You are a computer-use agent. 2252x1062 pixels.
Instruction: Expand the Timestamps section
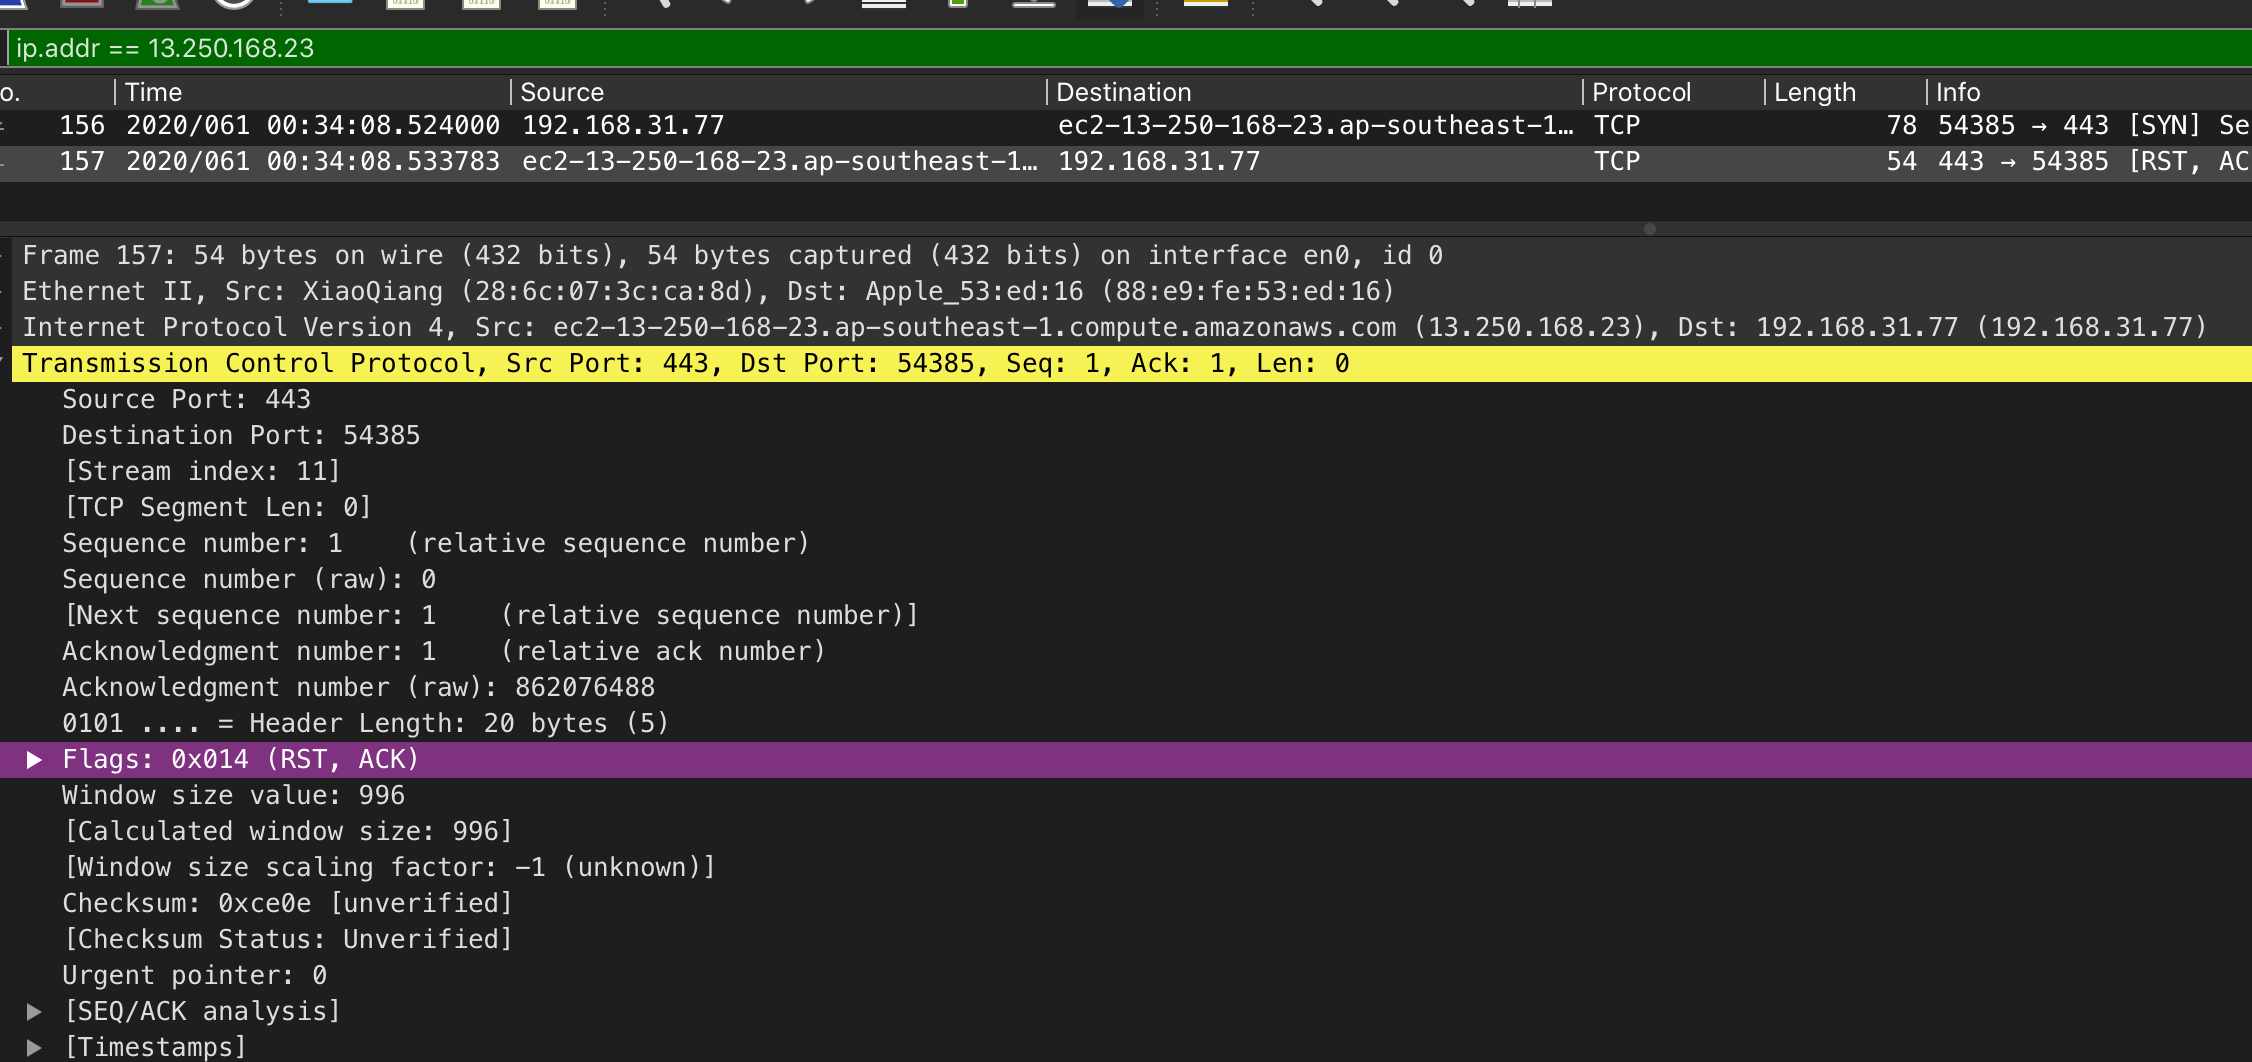37,1046
